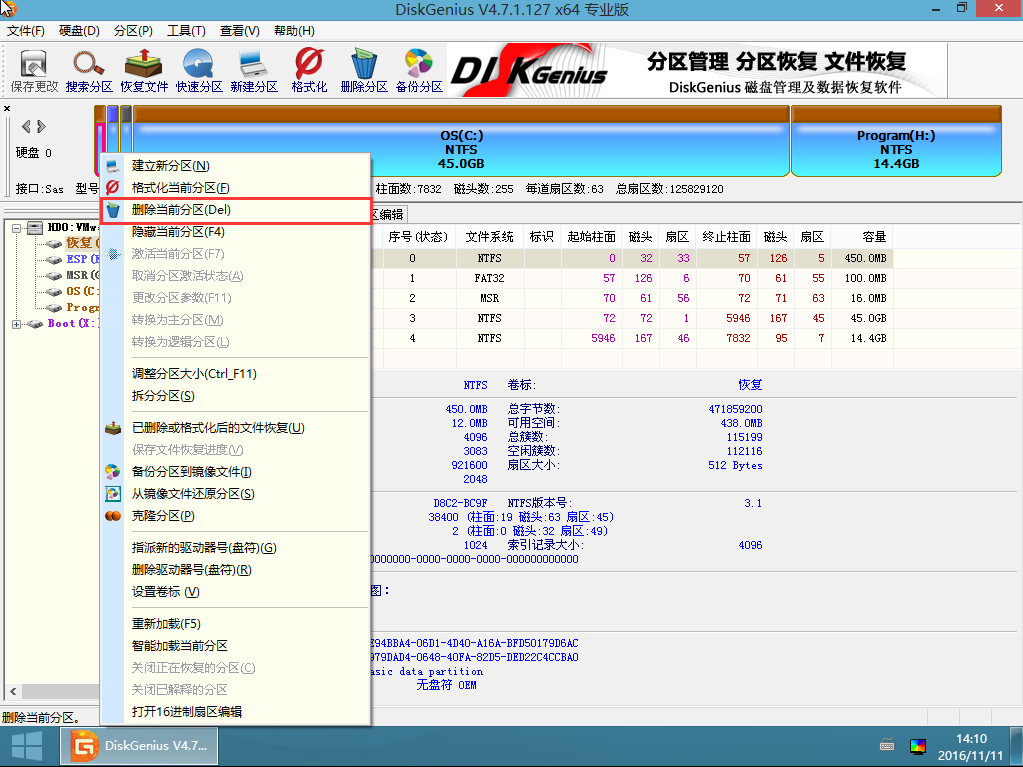The width and height of the screenshot is (1023, 767).
Task: Open the 查看(V) menu
Action: (239, 31)
